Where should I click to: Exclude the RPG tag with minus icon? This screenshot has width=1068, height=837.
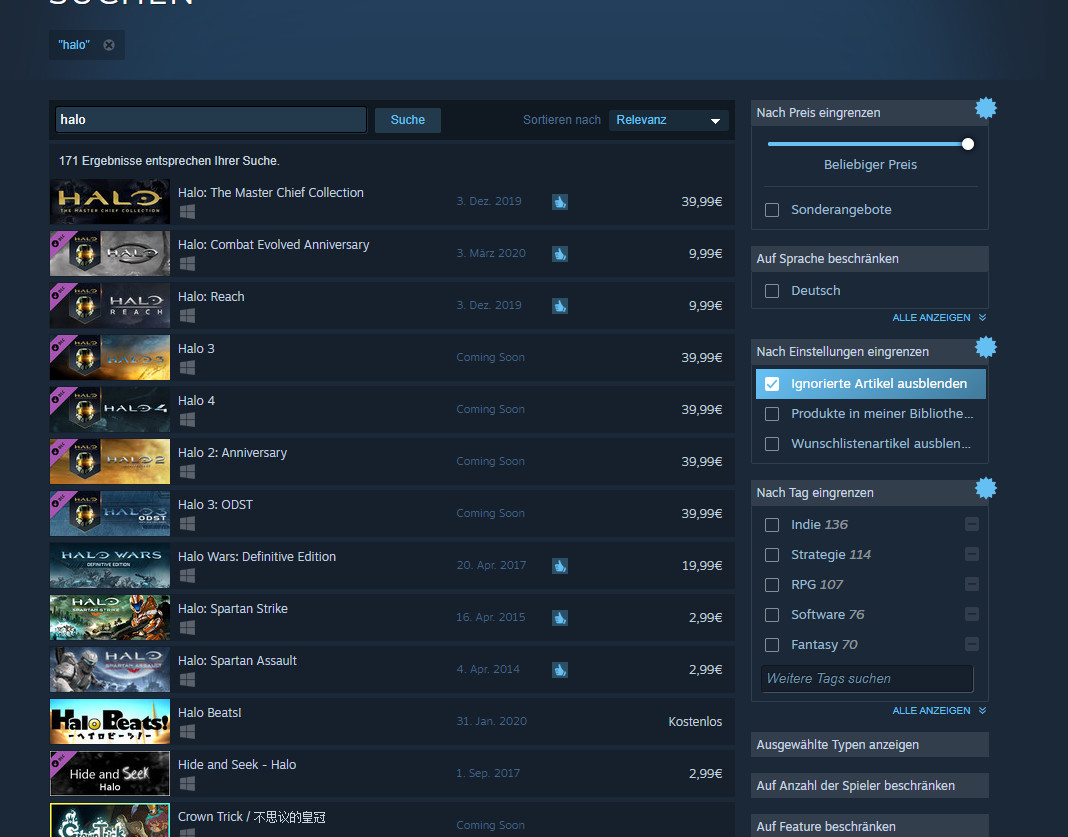pos(972,584)
